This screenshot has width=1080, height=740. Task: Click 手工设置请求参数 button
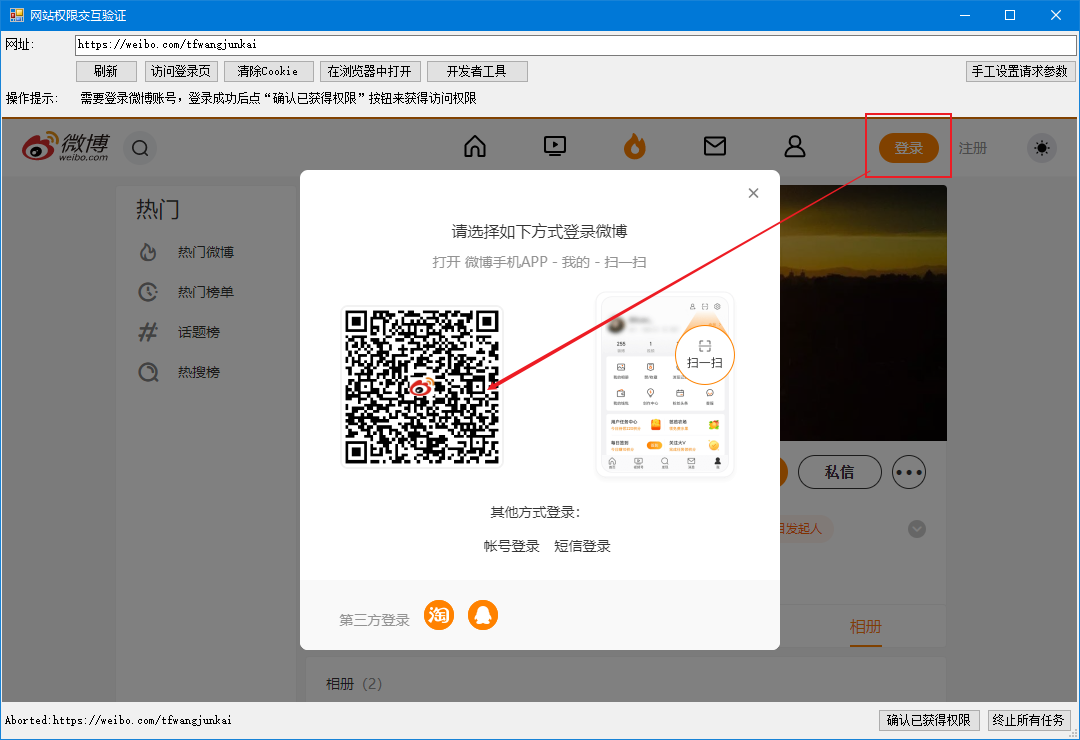click(1020, 71)
